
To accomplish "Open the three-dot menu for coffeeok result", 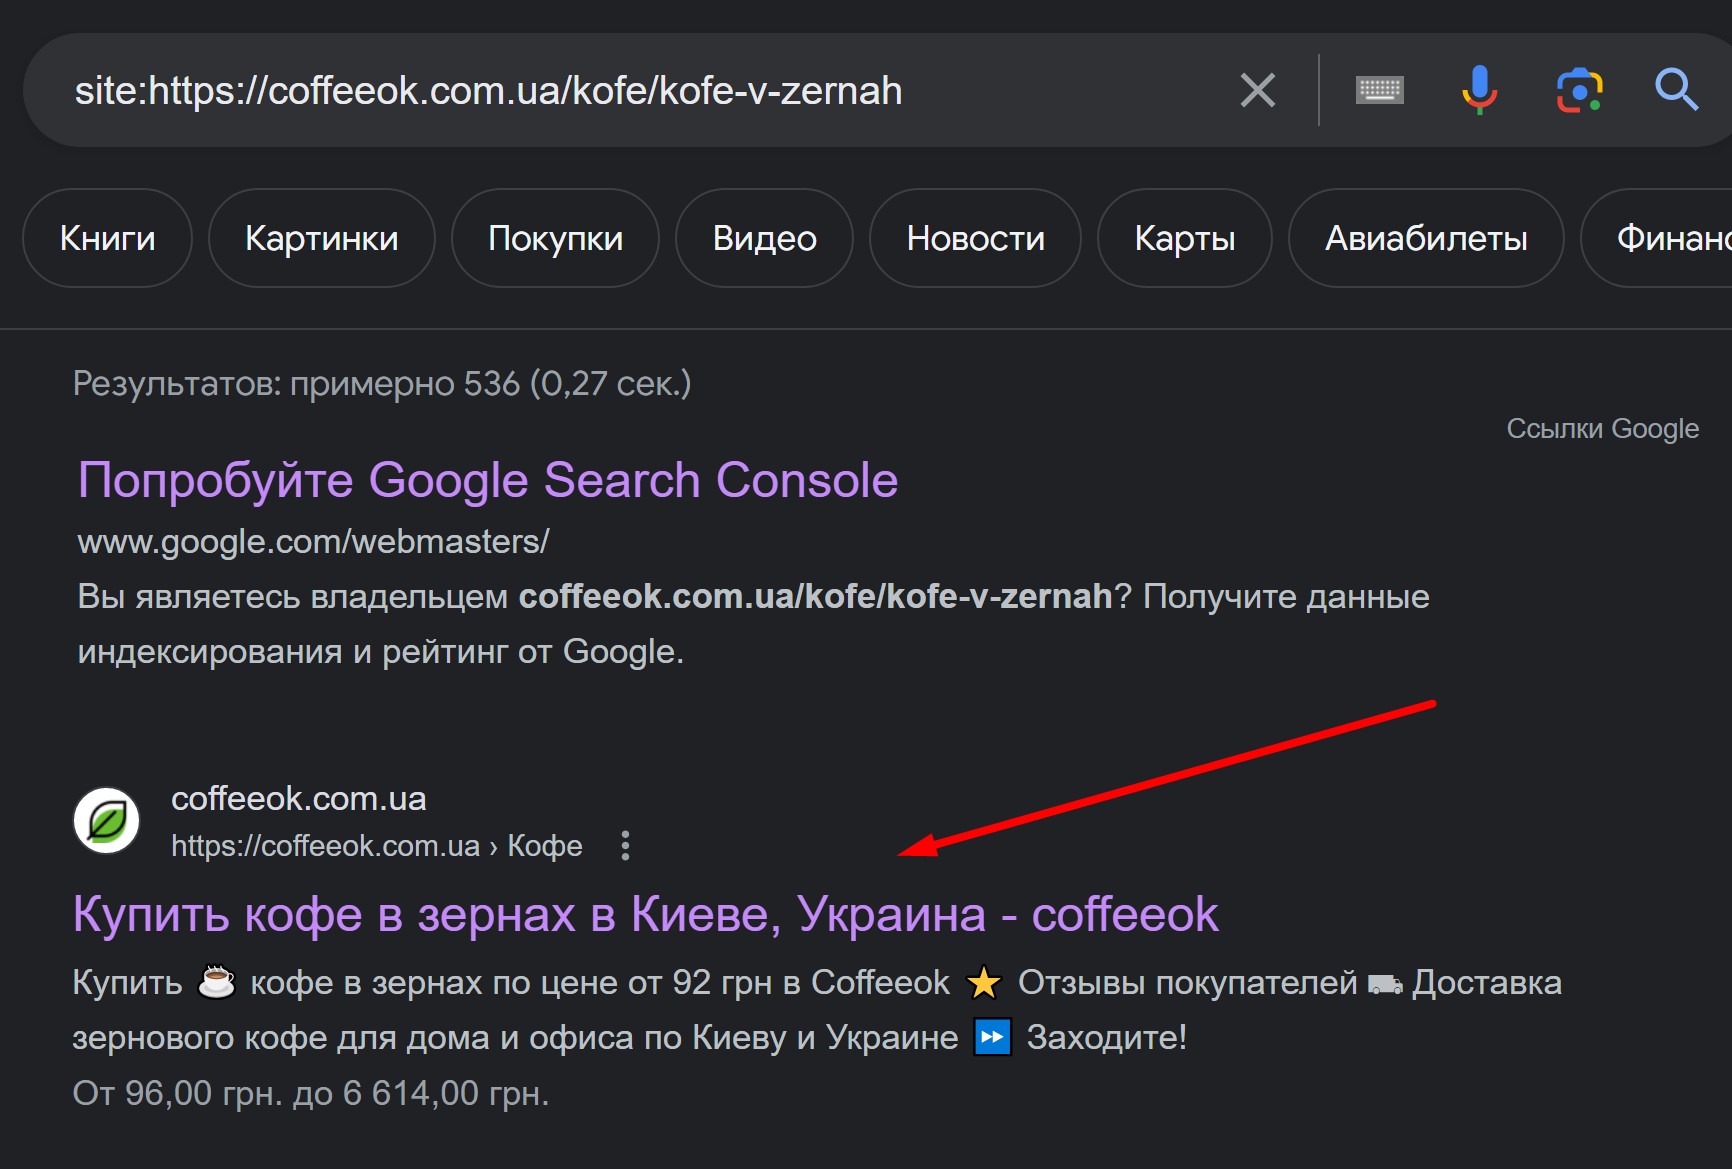I will pos(625,846).
